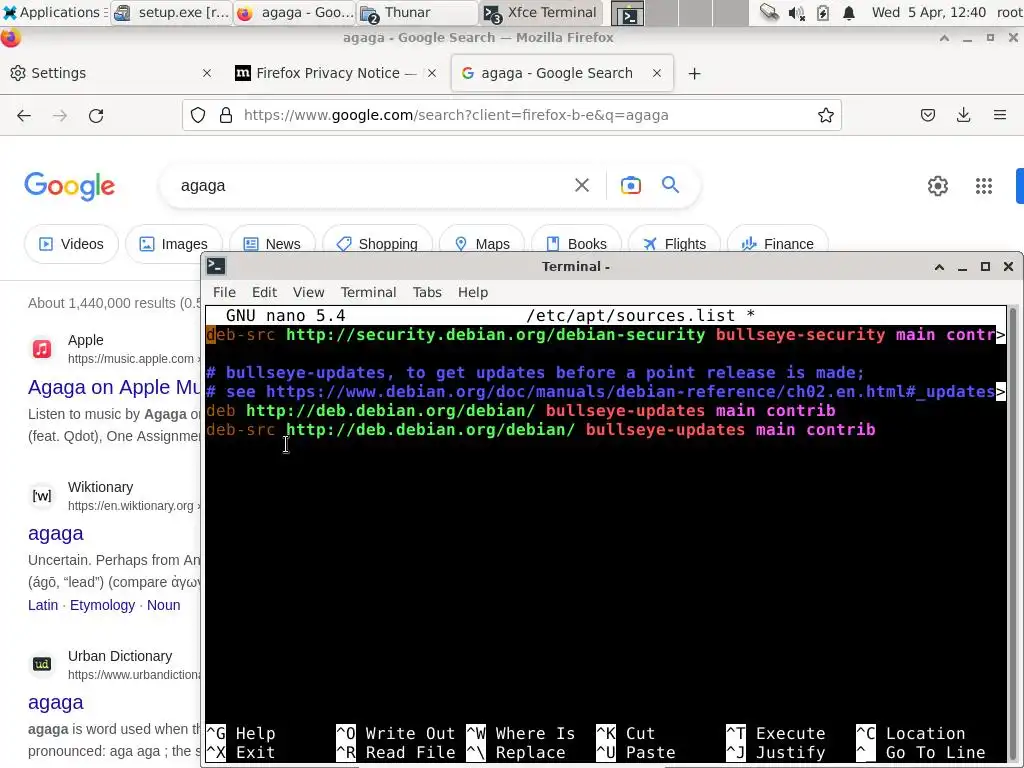
Task: Go back using Firefox back arrow
Action: point(24,116)
